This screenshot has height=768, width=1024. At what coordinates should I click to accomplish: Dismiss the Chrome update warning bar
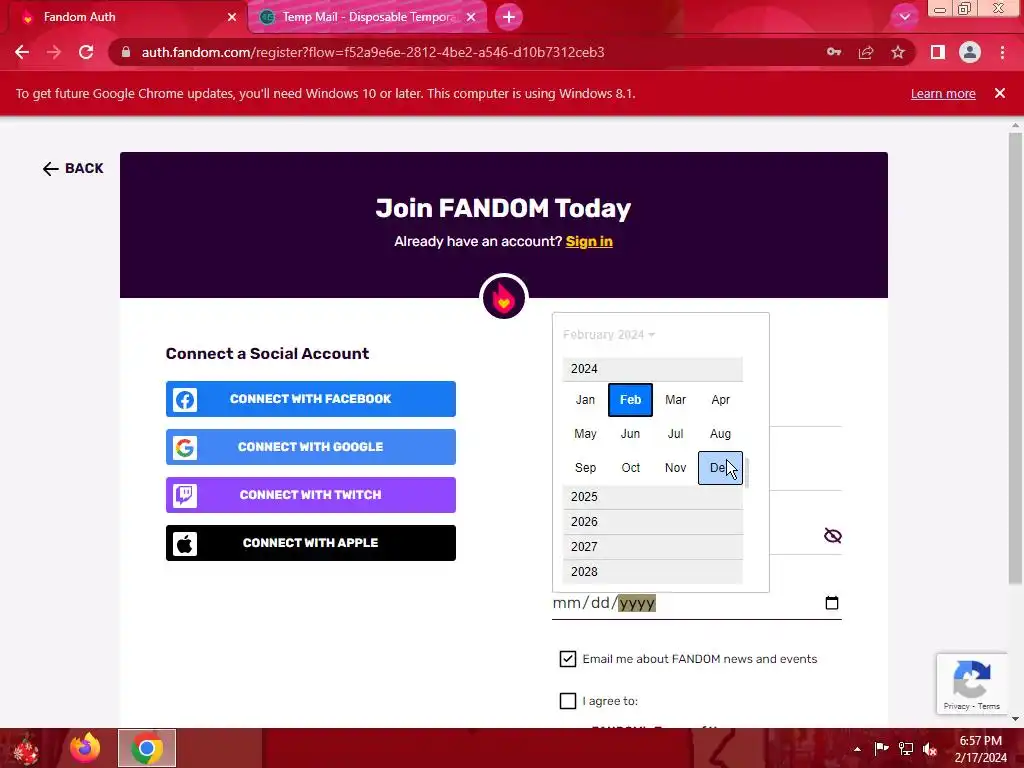1000,93
